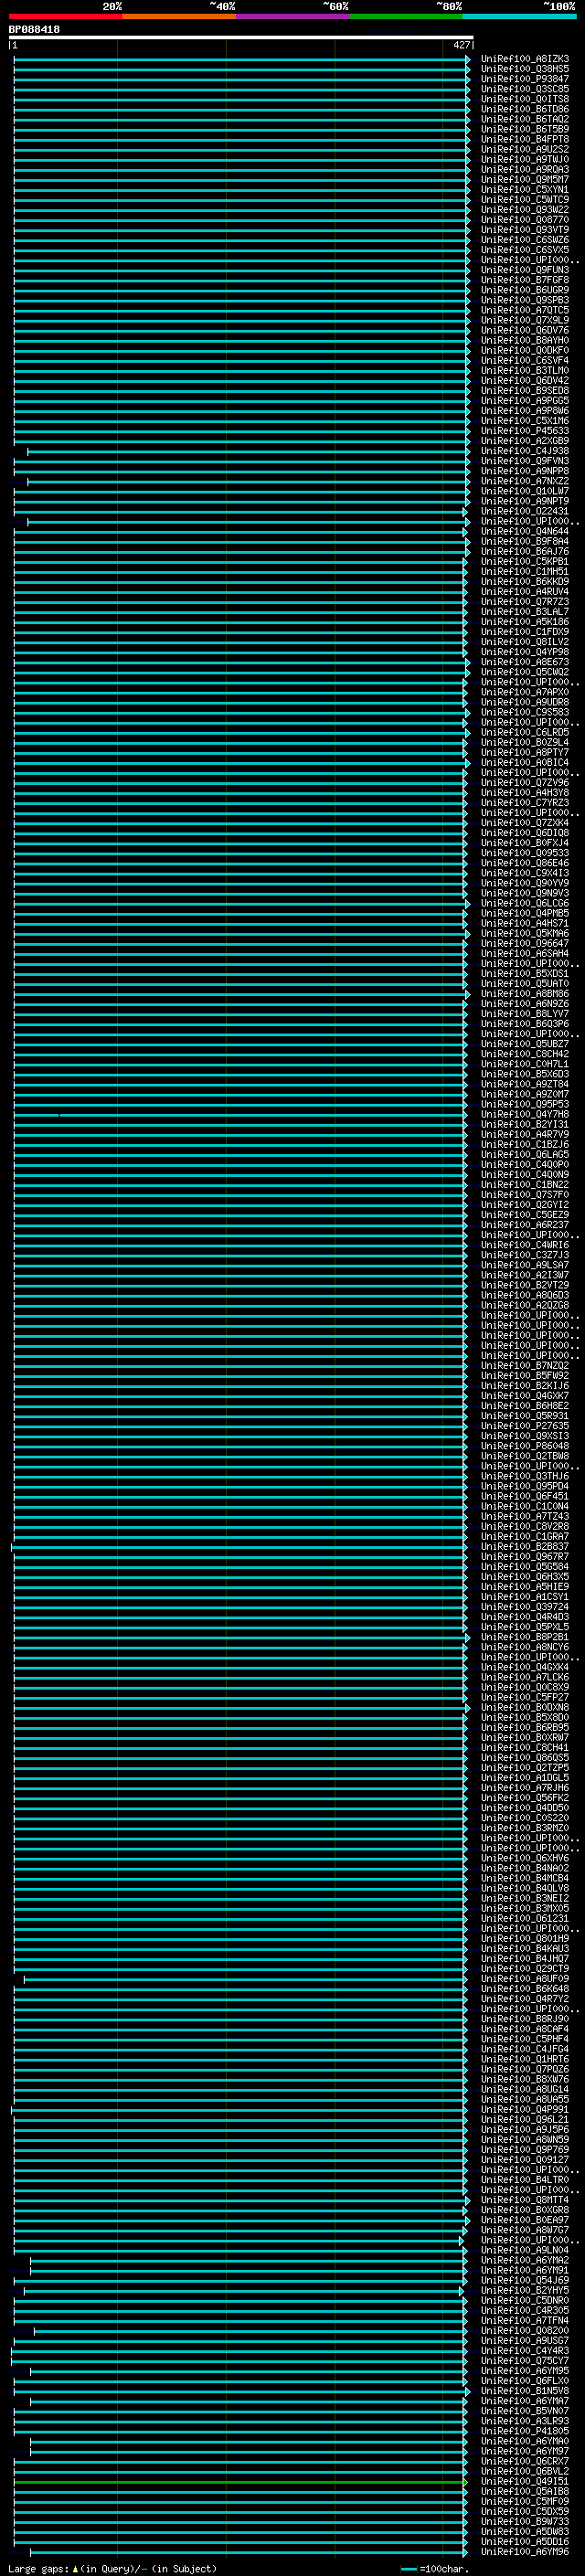
Task: Click hit label UniRef100_Q6F451
Action: [x=524, y=1496]
